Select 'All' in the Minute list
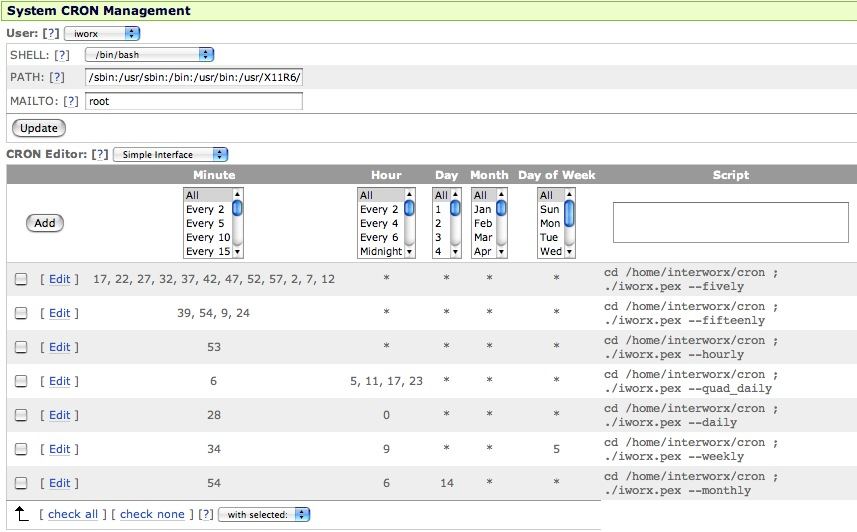Screen dimensions: 857x532 pyautogui.click(x=208, y=195)
